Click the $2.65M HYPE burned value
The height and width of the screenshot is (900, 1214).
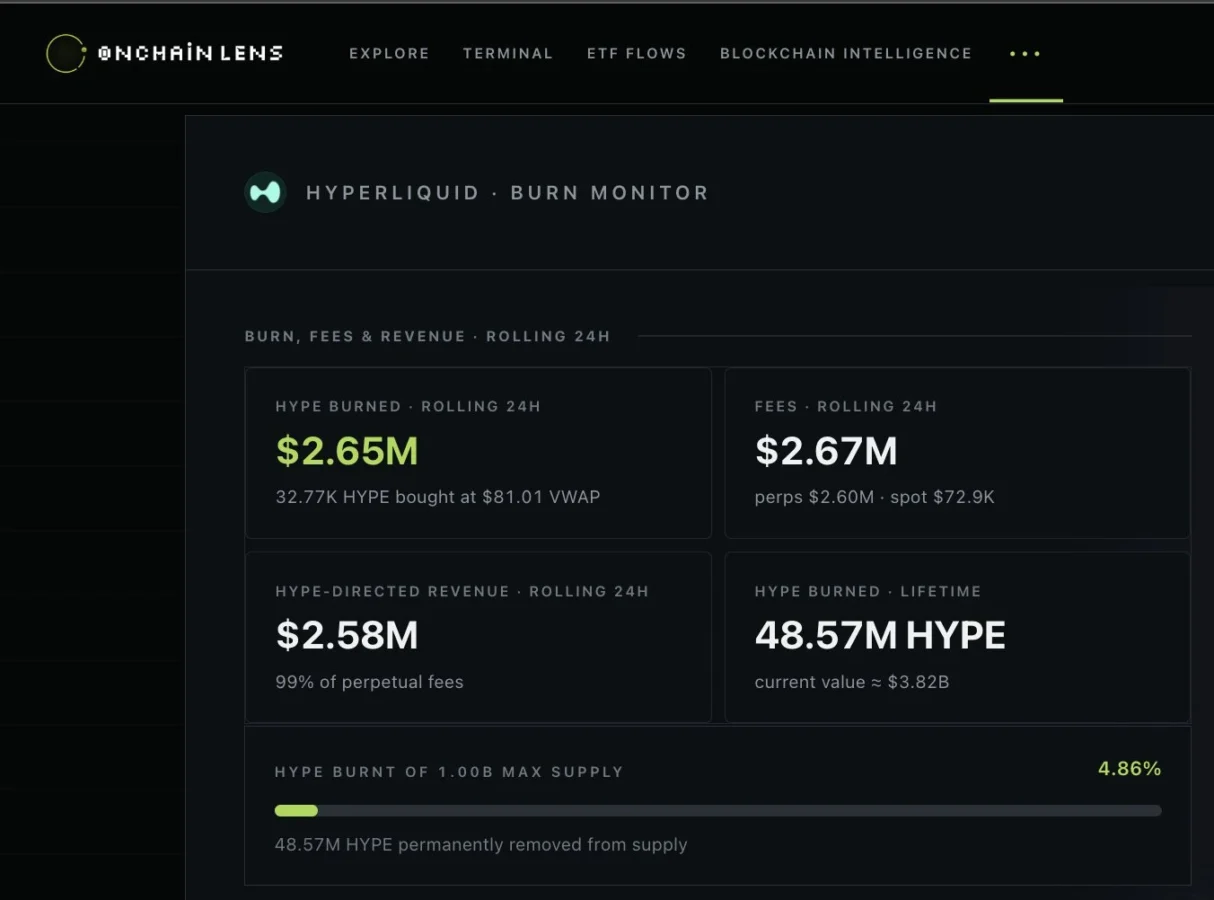347,451
